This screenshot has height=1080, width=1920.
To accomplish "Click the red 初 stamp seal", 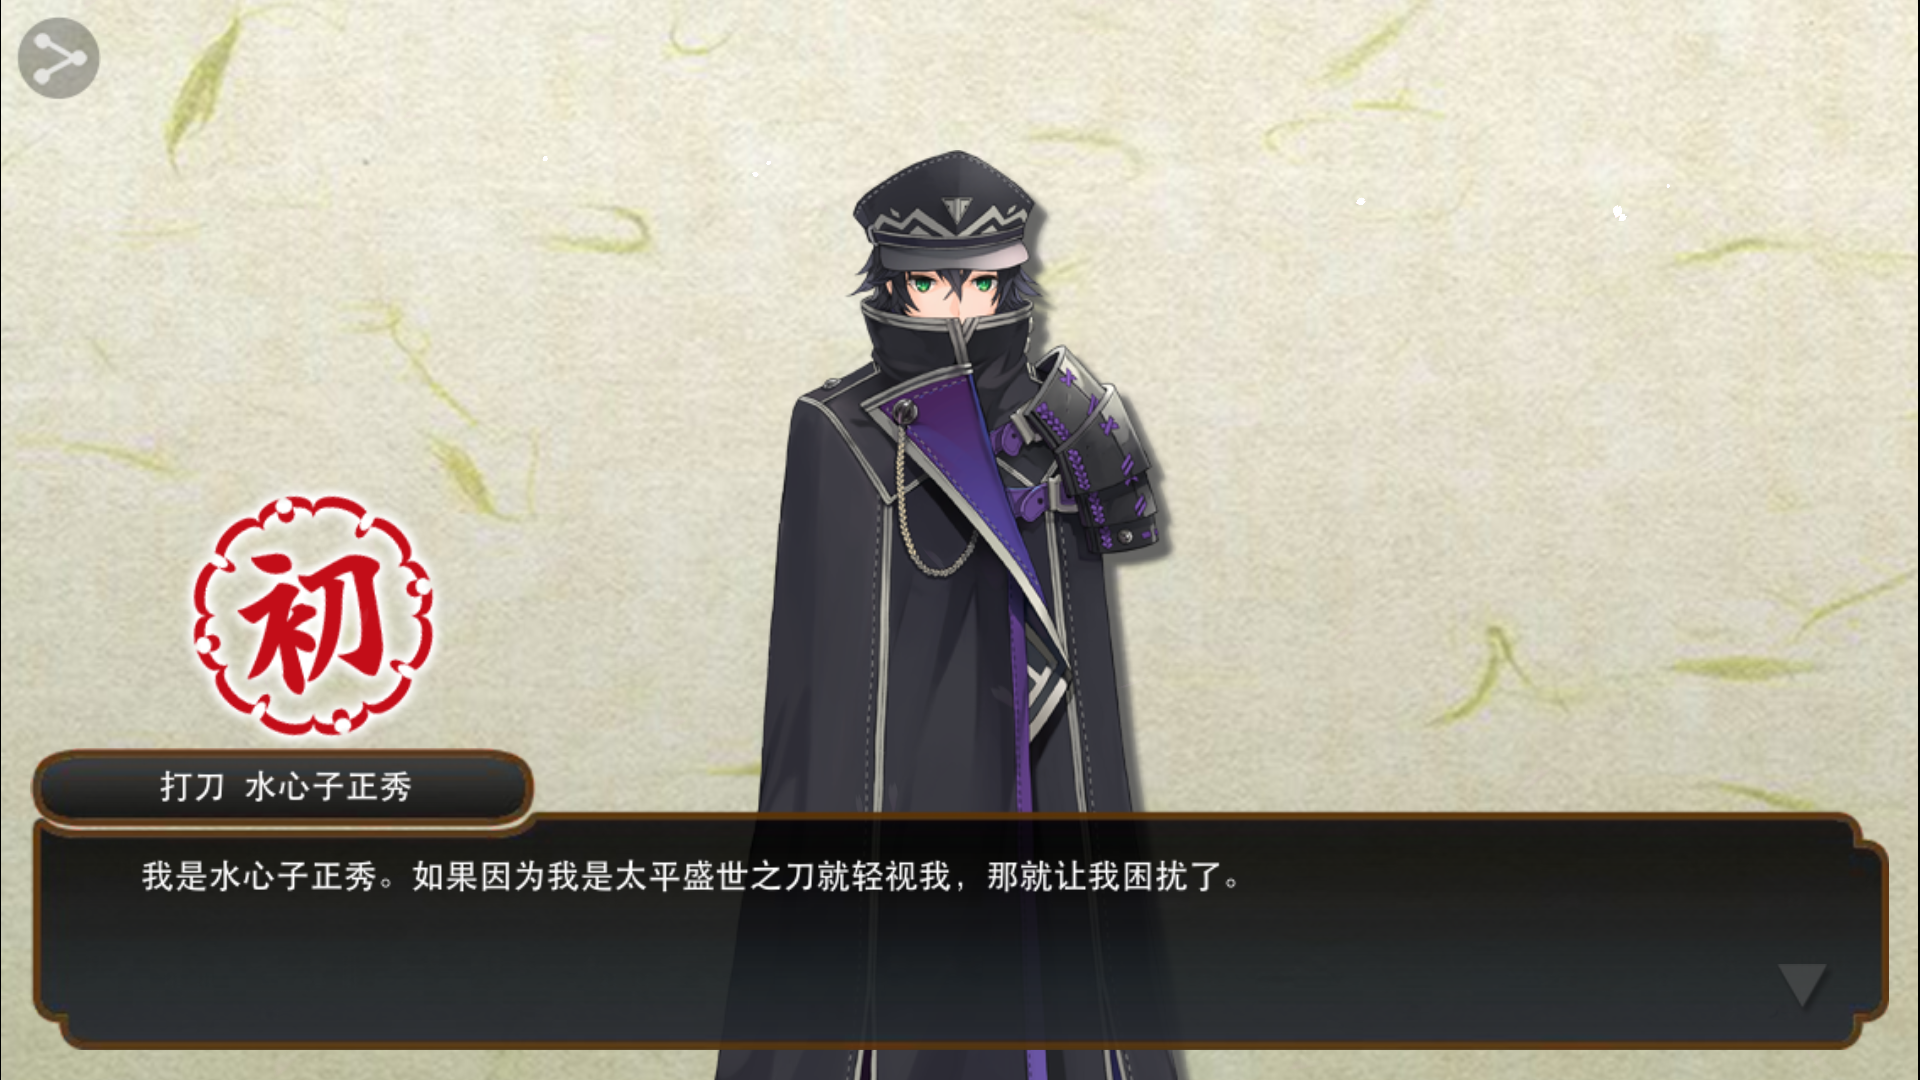I will click(x=313, y=615).
